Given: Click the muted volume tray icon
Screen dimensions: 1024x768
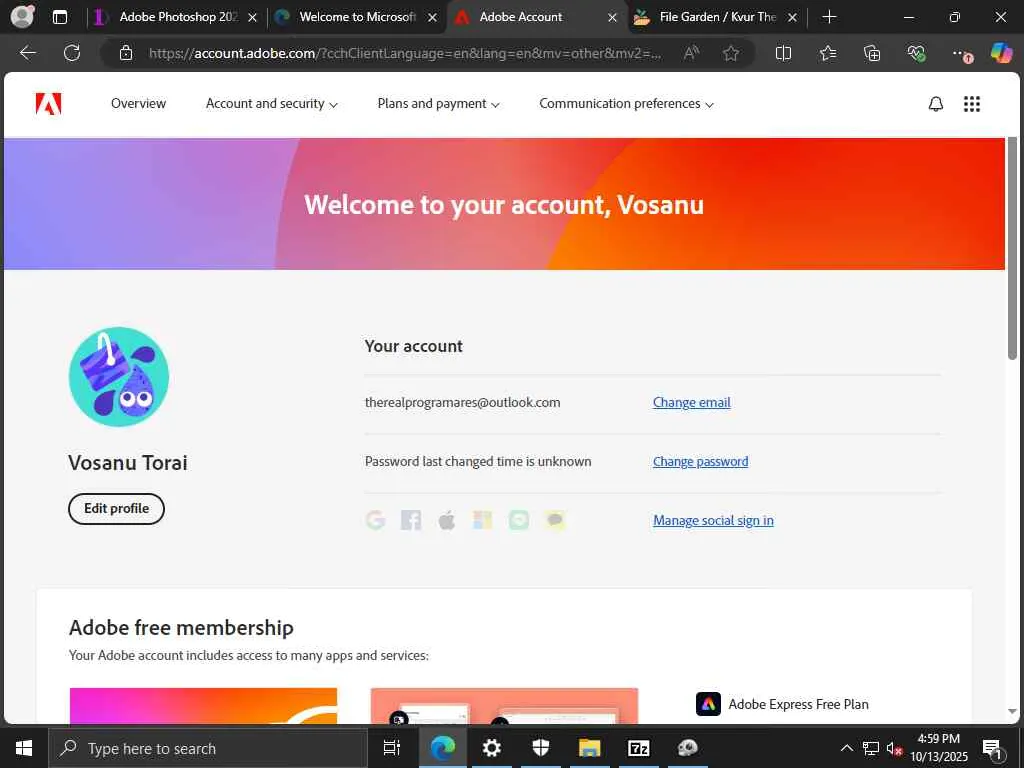Looking at the screenshot, I should coord(894,748).
